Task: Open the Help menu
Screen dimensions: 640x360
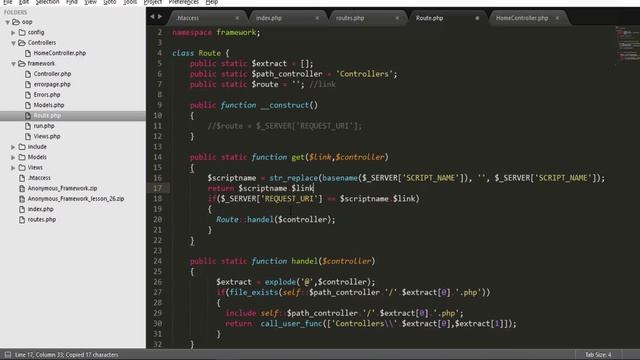Action: [211, 2]
